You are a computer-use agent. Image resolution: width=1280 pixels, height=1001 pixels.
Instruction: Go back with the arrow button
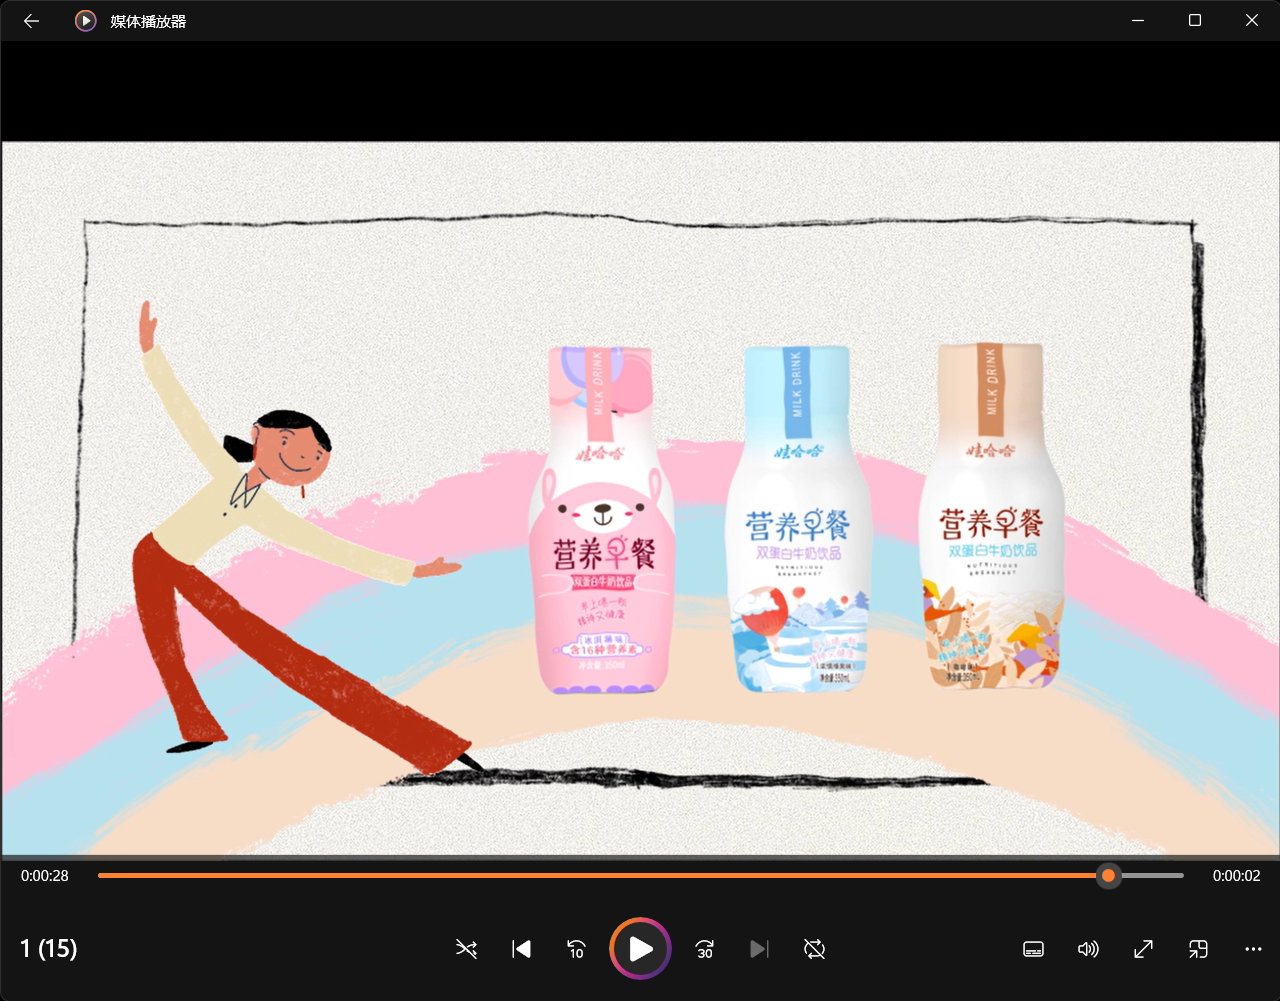(31, 21)
